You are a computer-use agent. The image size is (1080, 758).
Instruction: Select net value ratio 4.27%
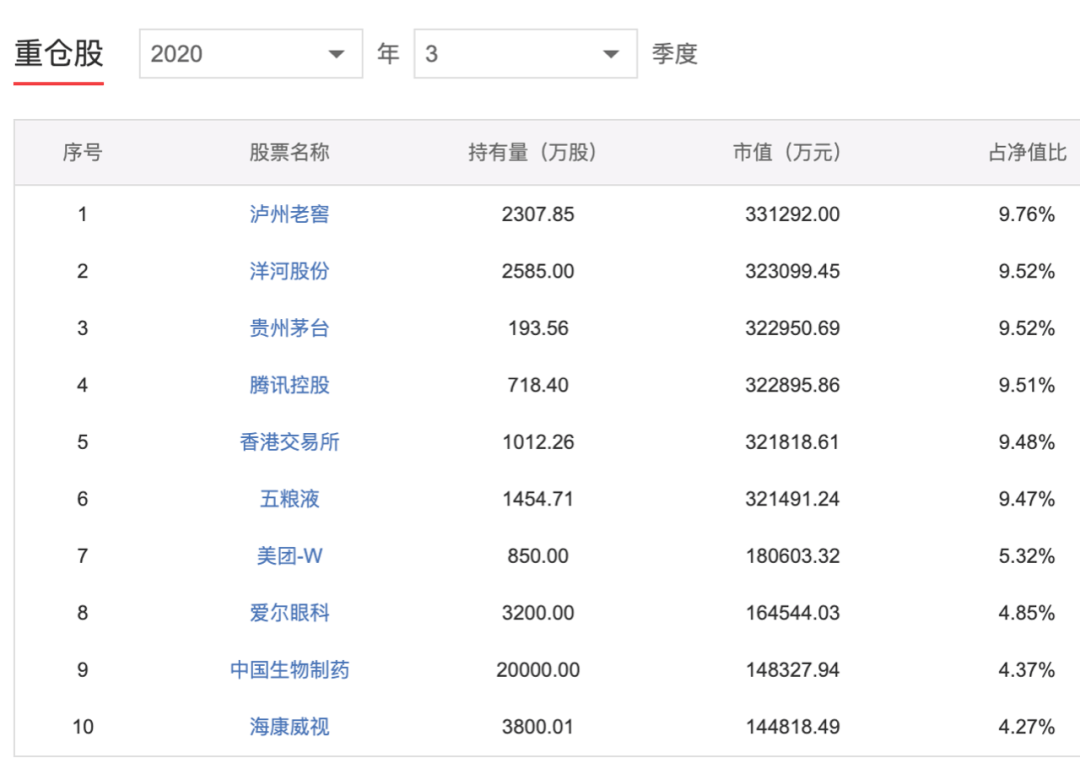[x=1027, y=726]
